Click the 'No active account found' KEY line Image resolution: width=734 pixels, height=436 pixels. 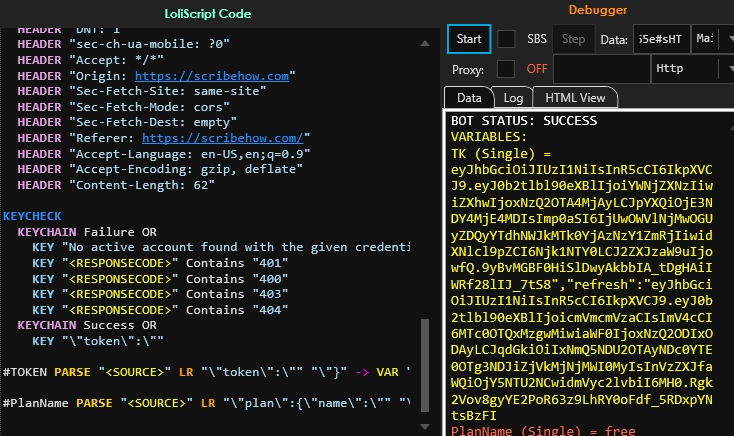221,247
